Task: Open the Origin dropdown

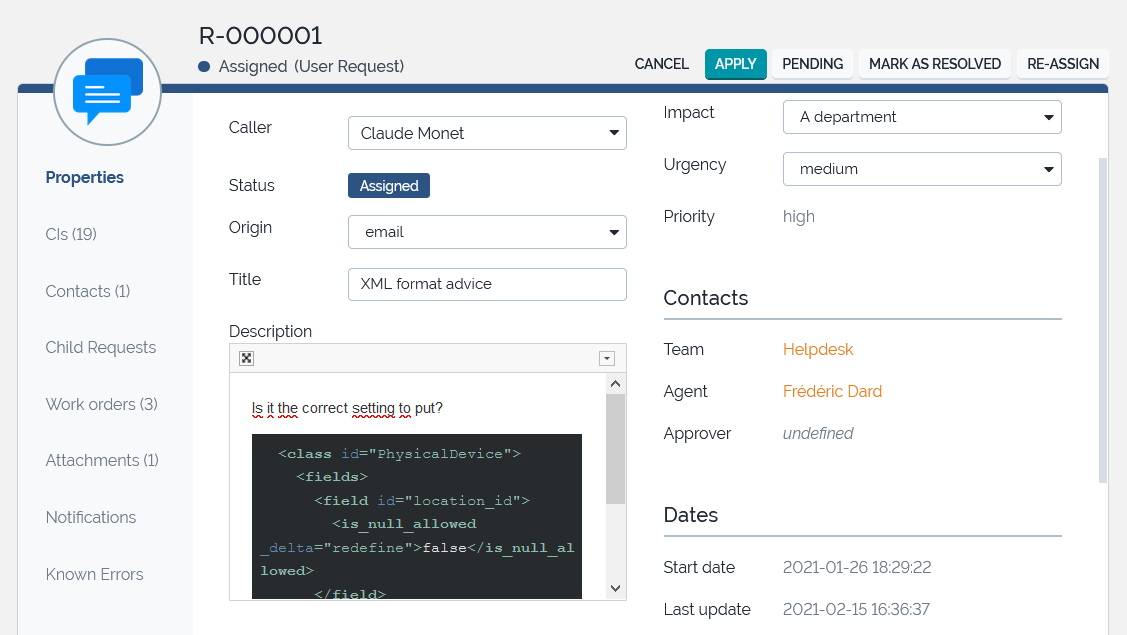Action: click(x=487, y=232)
